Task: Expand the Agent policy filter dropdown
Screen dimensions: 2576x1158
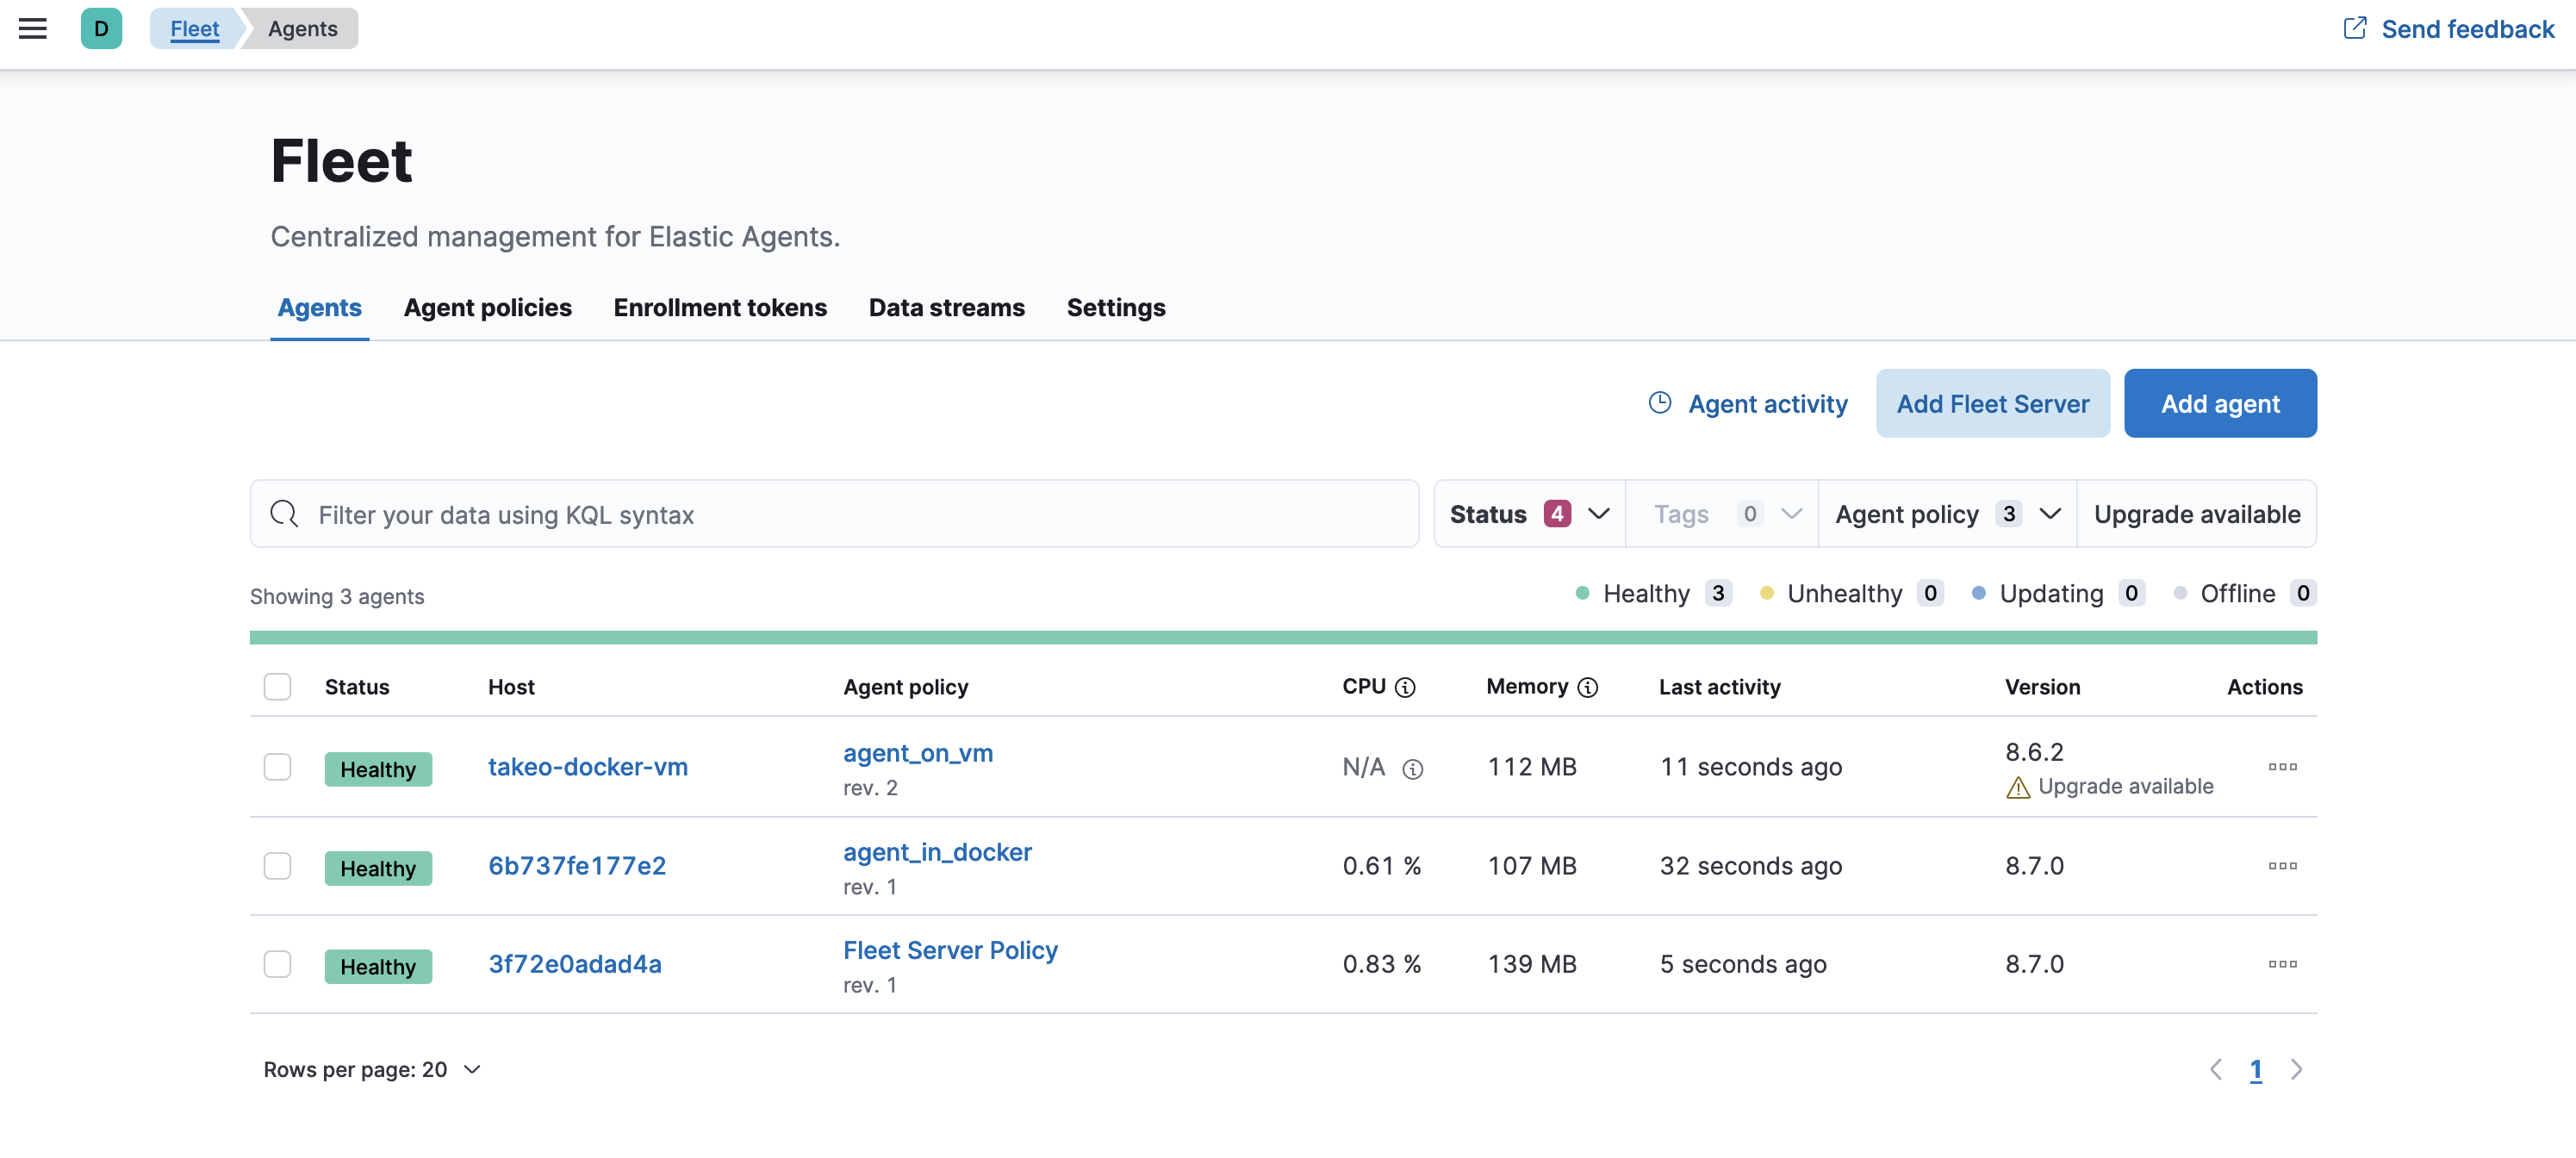Action: click(x=1946, y=513)
